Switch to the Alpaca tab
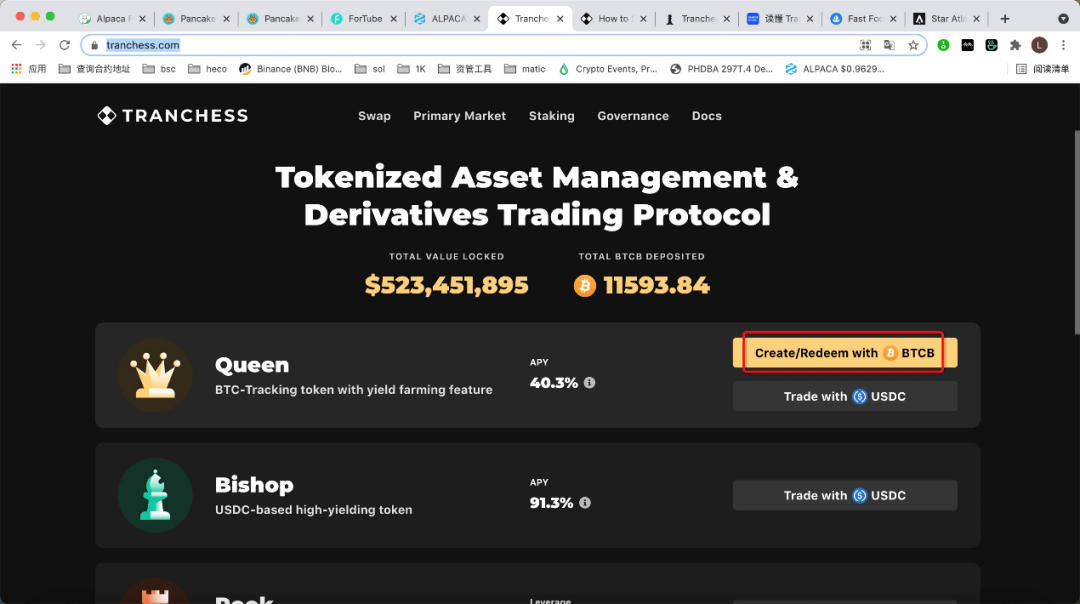The image size is (1080, 604). point(112,19)
